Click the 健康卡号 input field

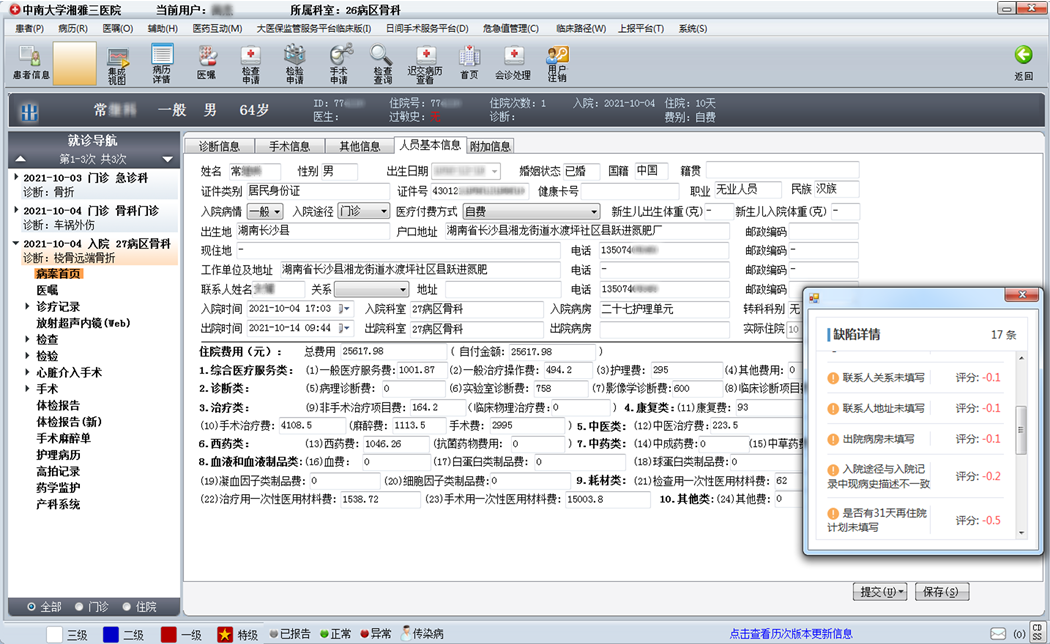630,191
